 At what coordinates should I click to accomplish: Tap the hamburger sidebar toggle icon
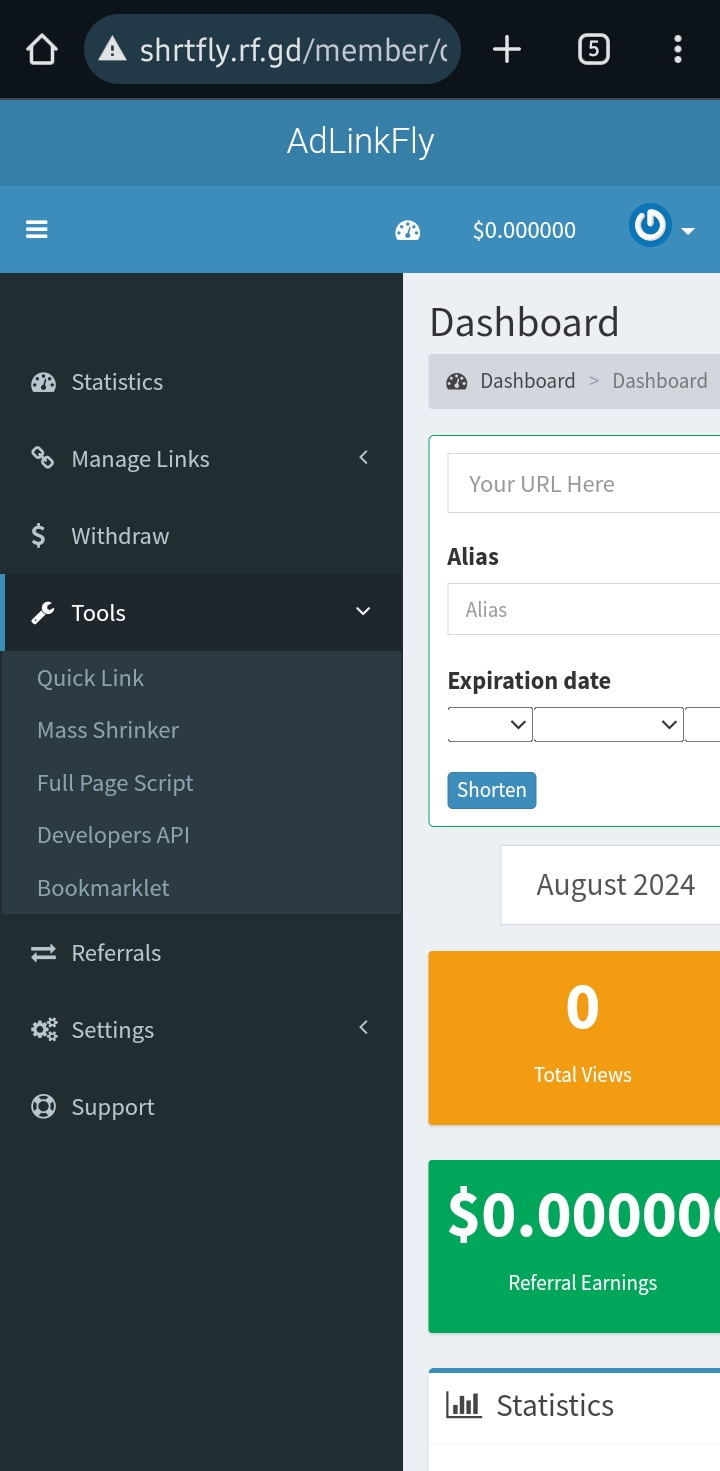pos(37,230)
